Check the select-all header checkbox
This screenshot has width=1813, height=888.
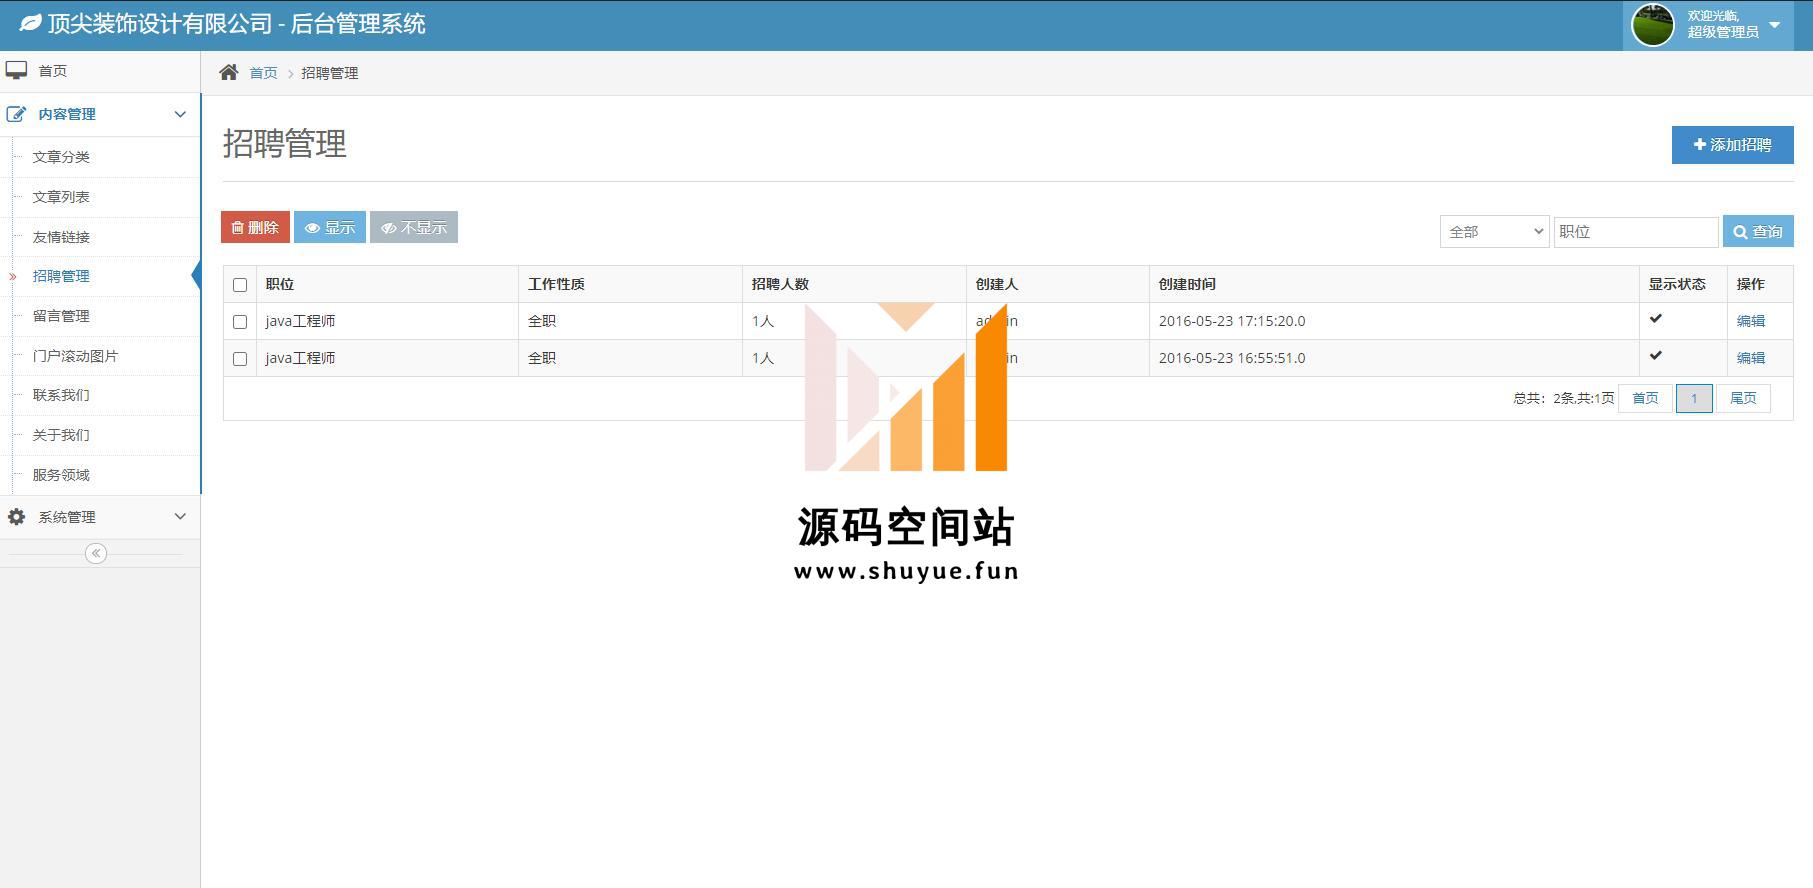(x=240, y=285)
